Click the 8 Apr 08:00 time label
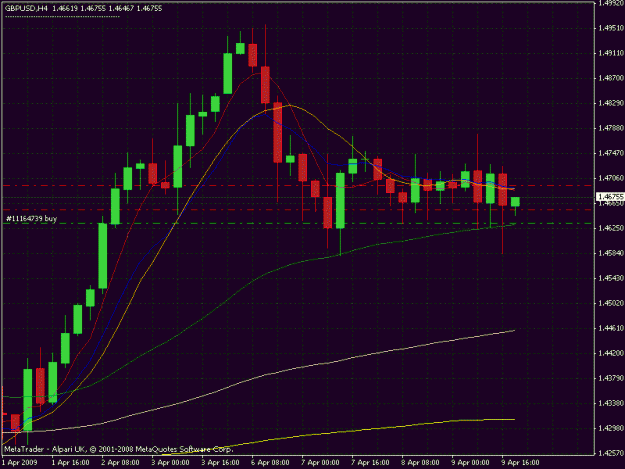 (420, 463)
